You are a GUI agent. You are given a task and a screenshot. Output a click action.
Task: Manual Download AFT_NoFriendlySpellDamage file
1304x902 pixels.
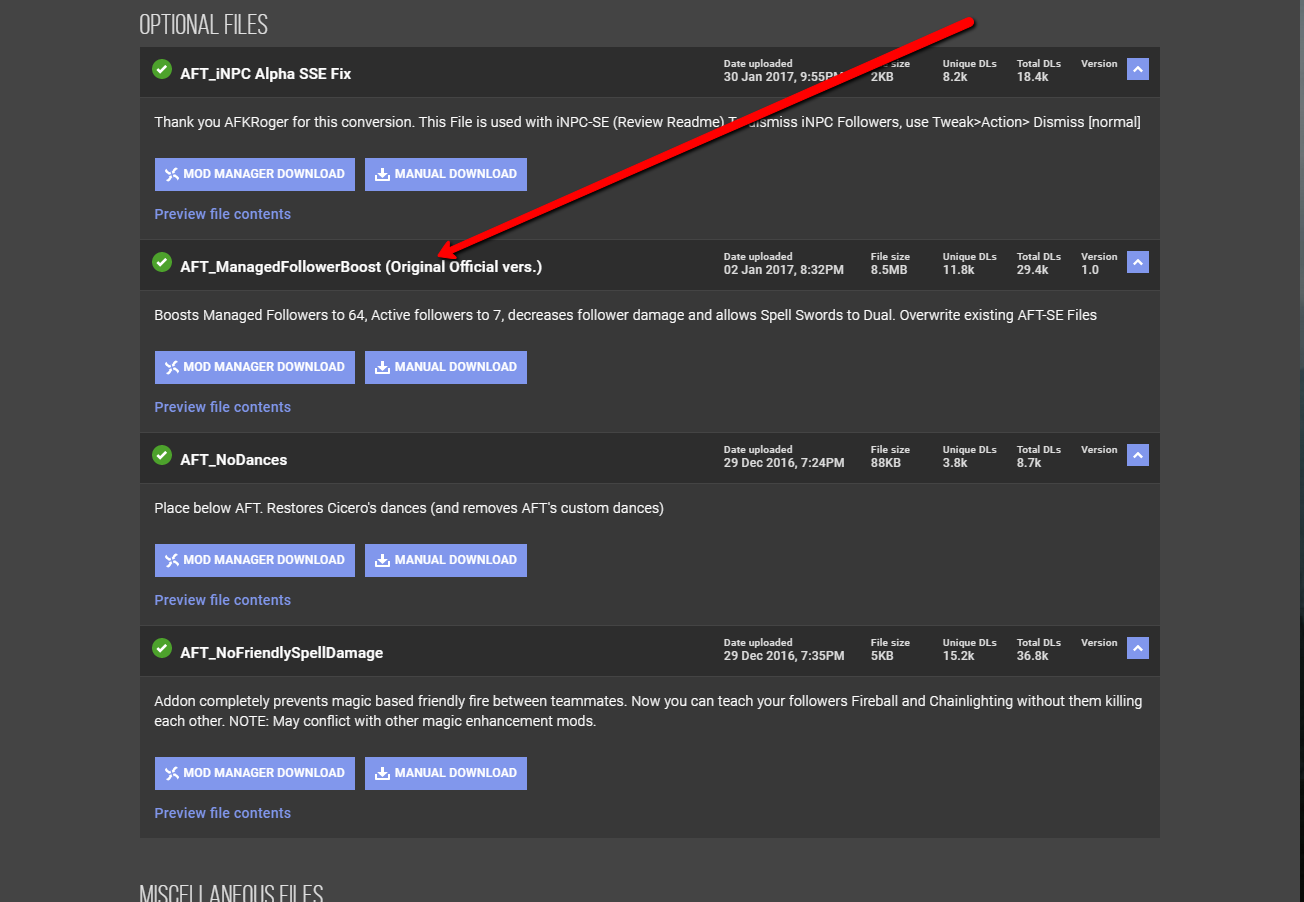tap(445, 773)
